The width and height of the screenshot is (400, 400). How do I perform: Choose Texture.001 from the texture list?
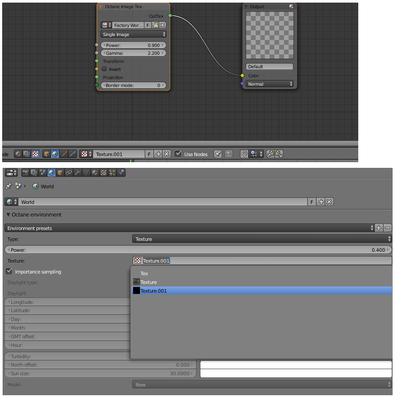coord(262,291)
